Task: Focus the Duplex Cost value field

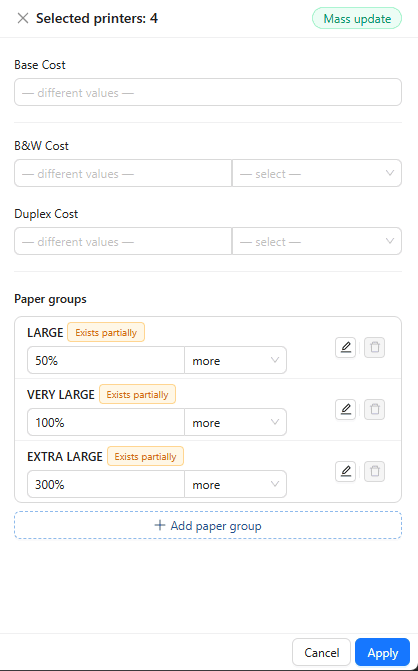Action: click(x=123, y=241)
